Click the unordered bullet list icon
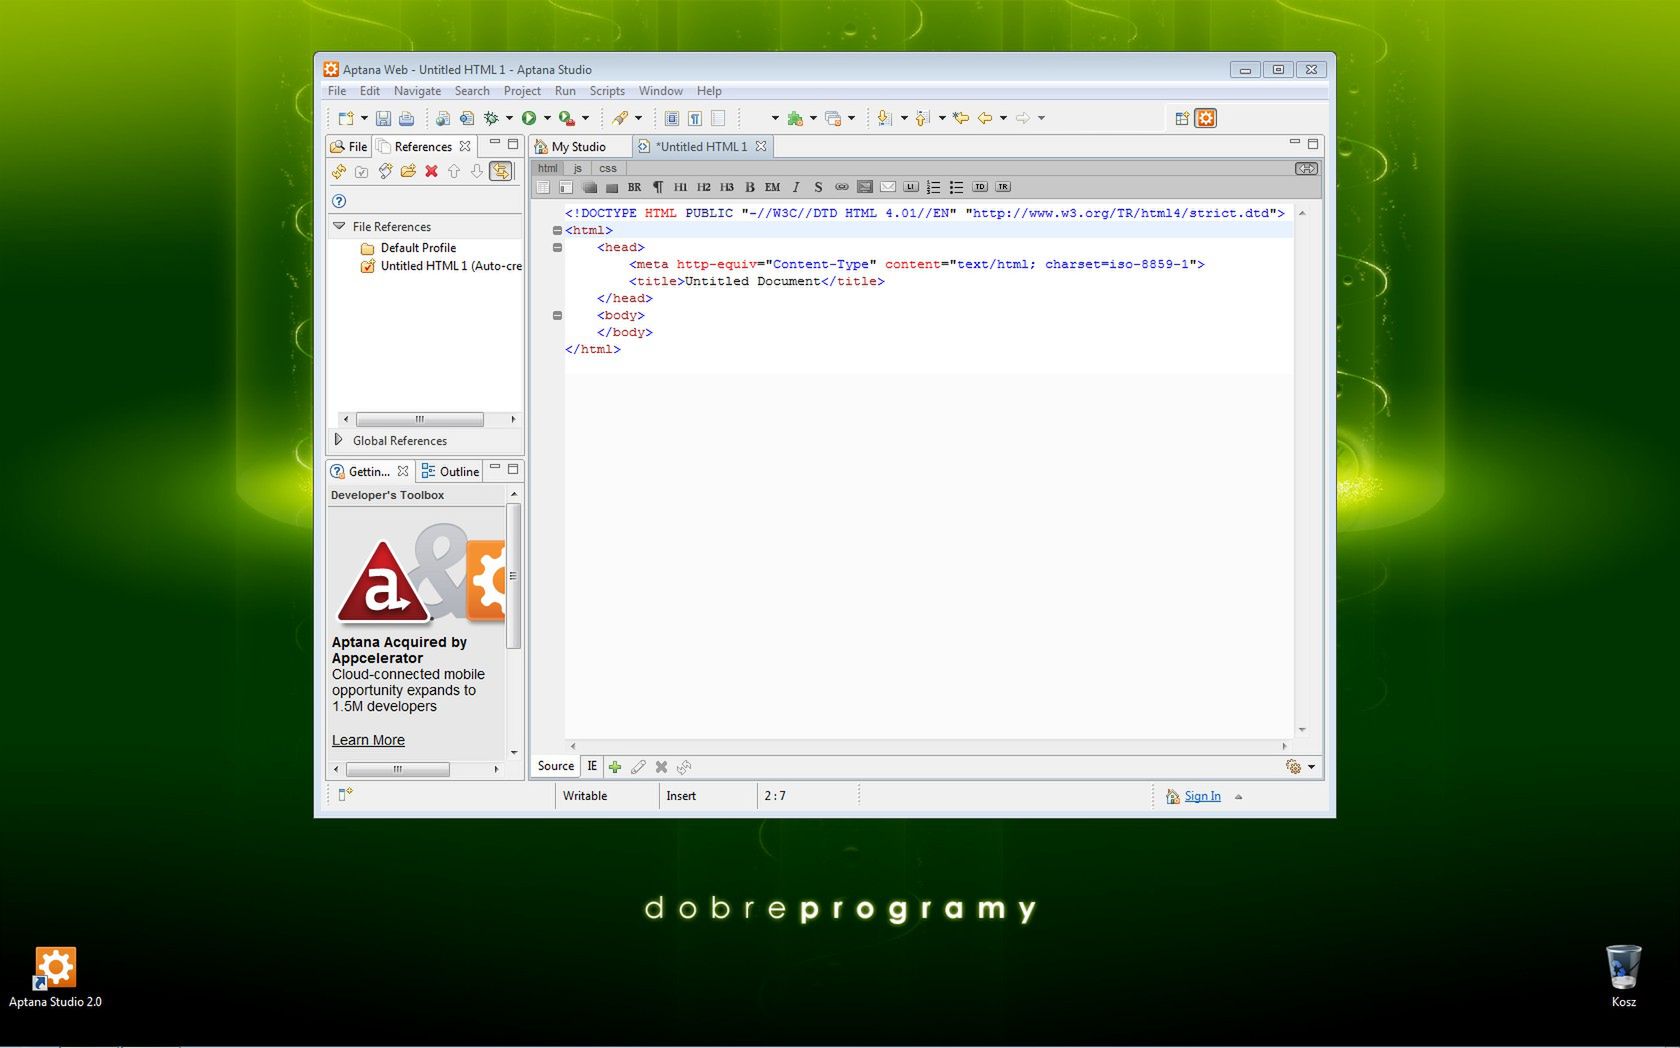 956,187
